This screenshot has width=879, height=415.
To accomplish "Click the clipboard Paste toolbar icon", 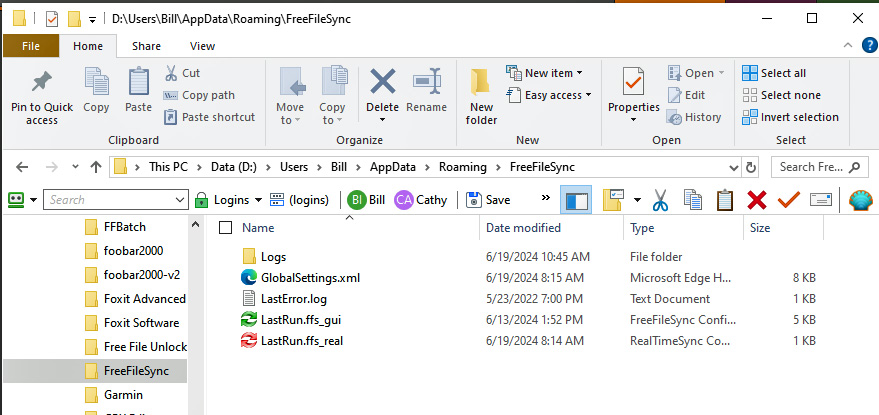I will tap(725, 200).
